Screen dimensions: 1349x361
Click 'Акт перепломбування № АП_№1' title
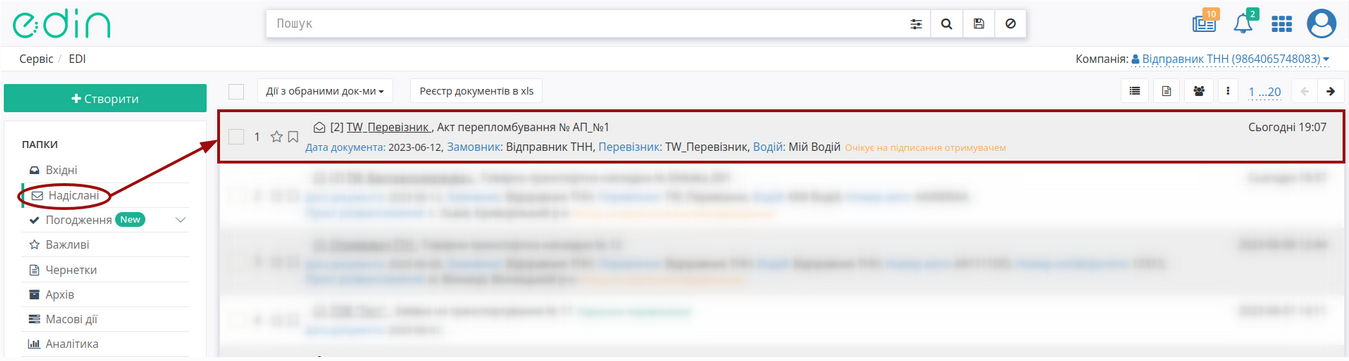[x=523, y=127]
